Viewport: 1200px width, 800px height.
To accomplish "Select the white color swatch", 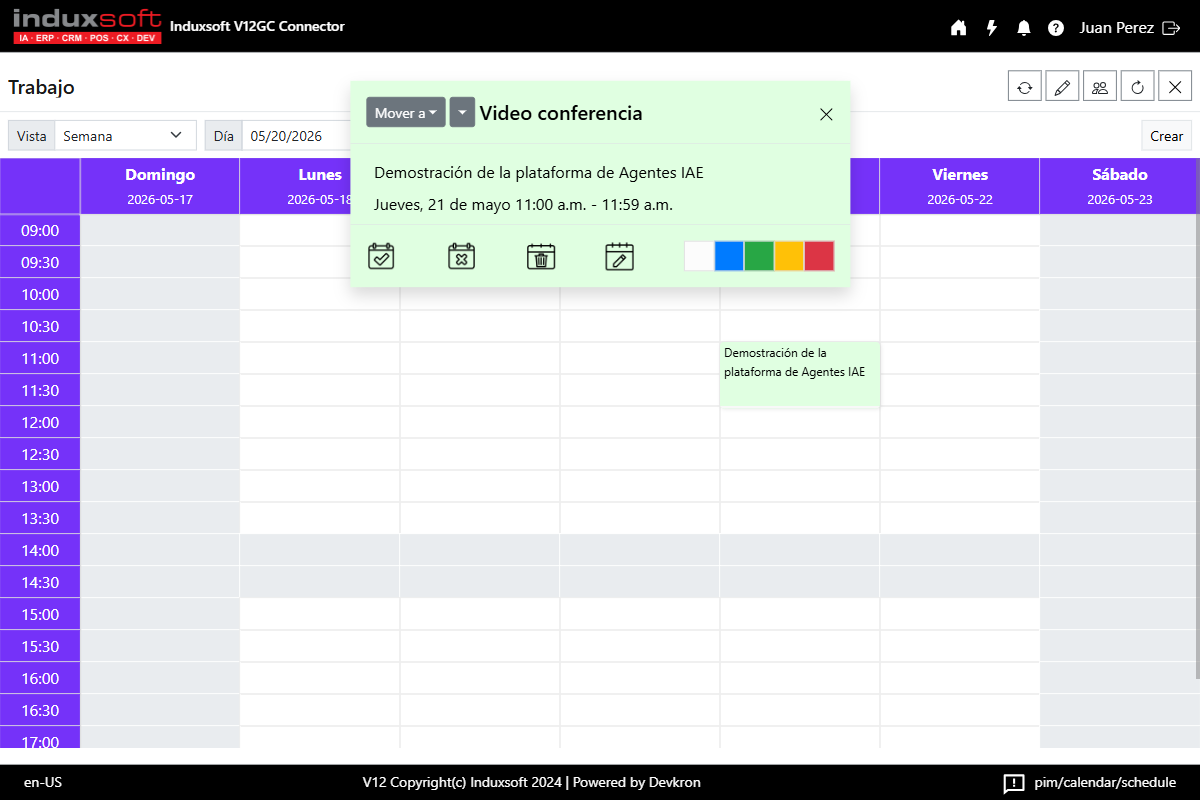I will click(x=699, y=256).
